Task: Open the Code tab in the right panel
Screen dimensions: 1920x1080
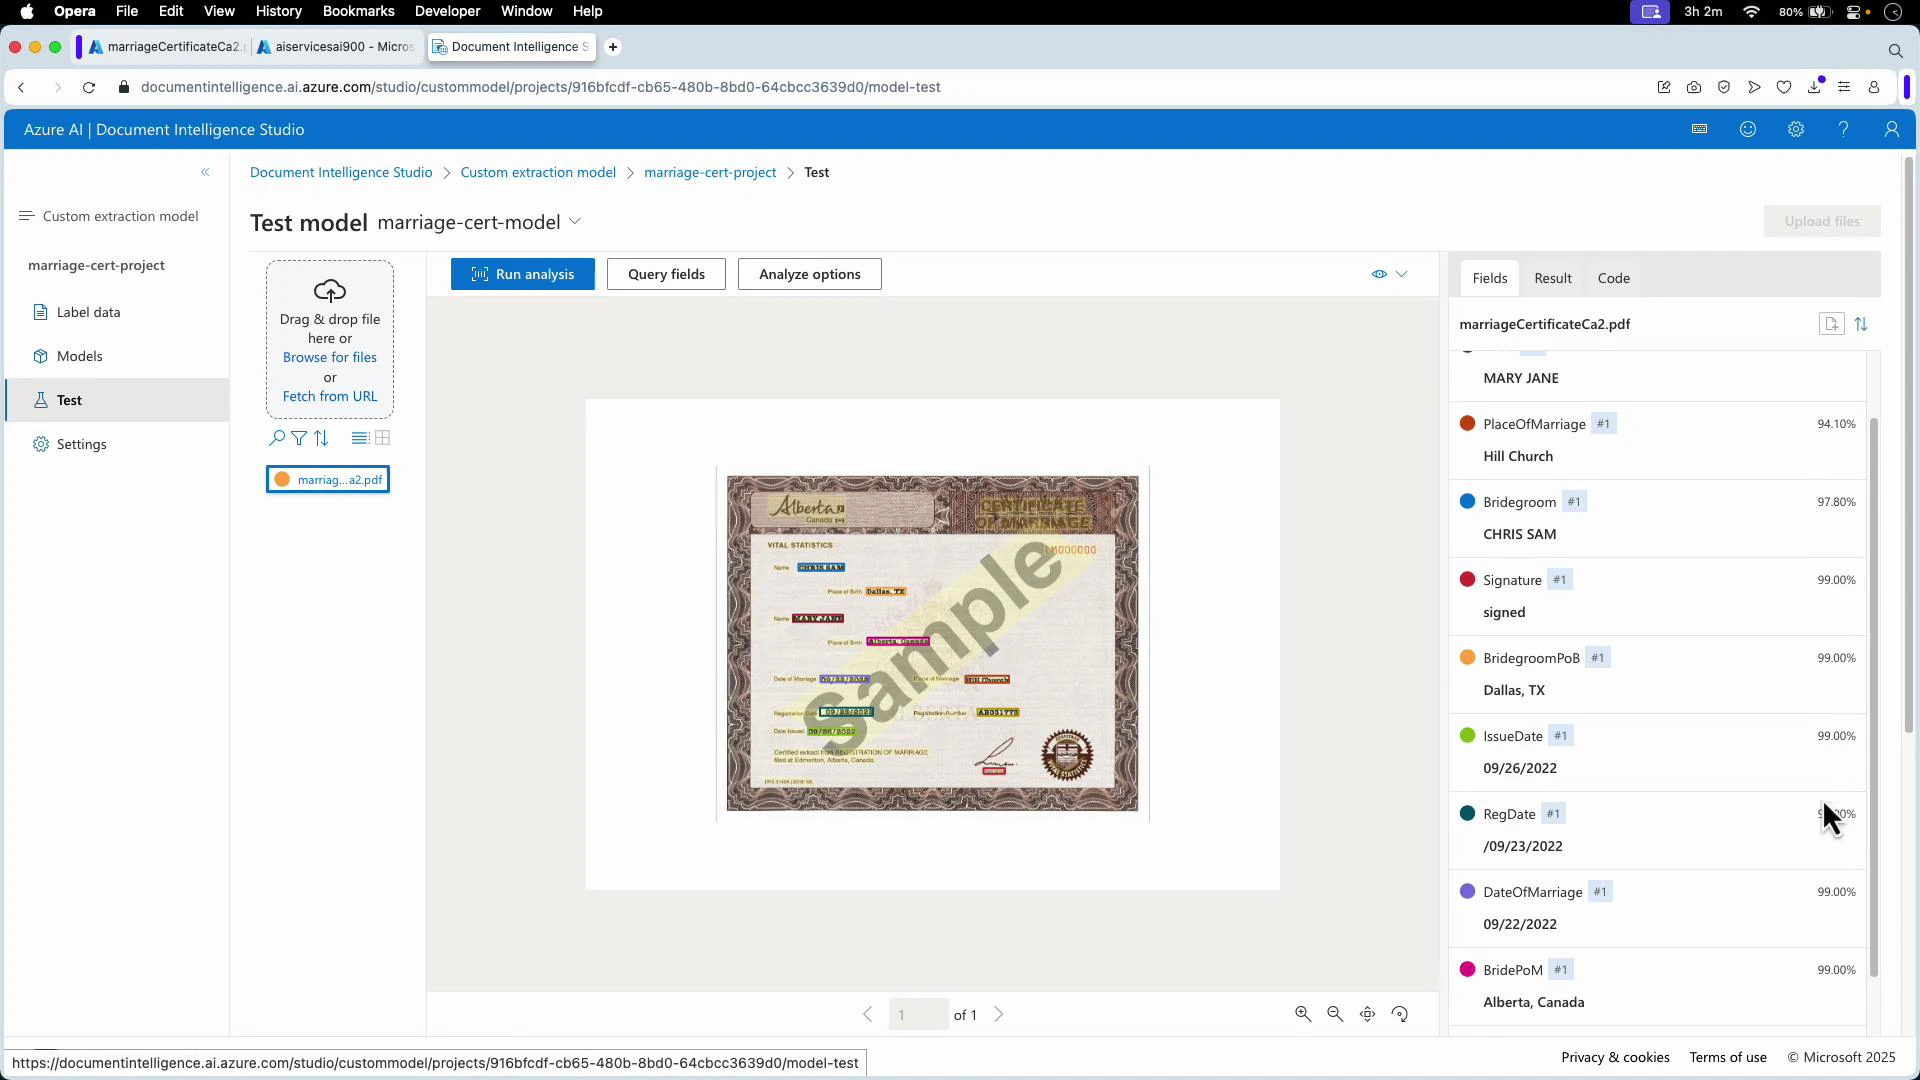Action: (1613, 278)
